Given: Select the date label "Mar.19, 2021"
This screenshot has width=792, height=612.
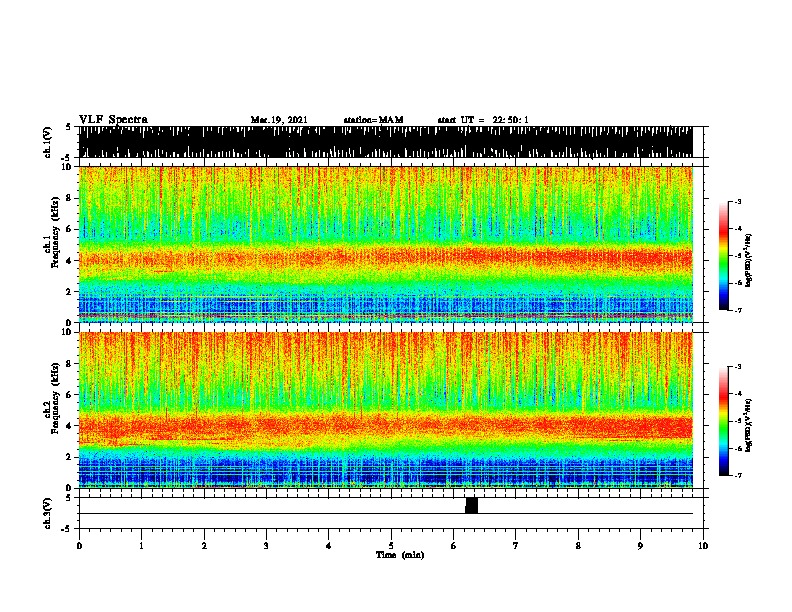Looking at the screenshot, I should click(279, 120).
